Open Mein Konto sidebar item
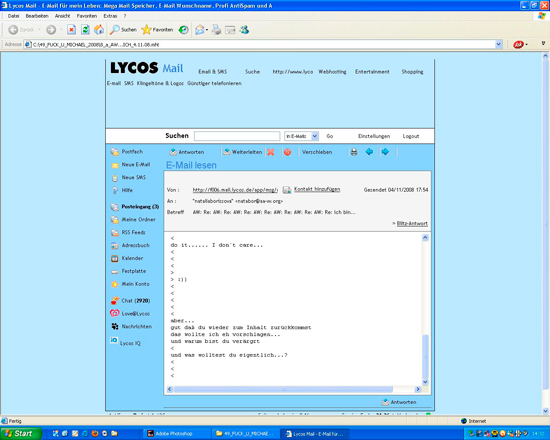Screen dimensions: 550x440 click(130, 284)
